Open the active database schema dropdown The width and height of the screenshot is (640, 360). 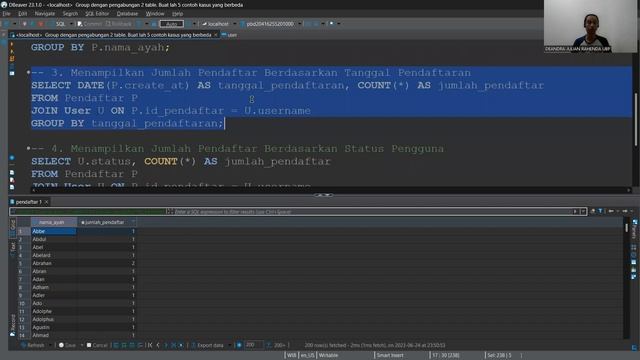coord(270,24)
